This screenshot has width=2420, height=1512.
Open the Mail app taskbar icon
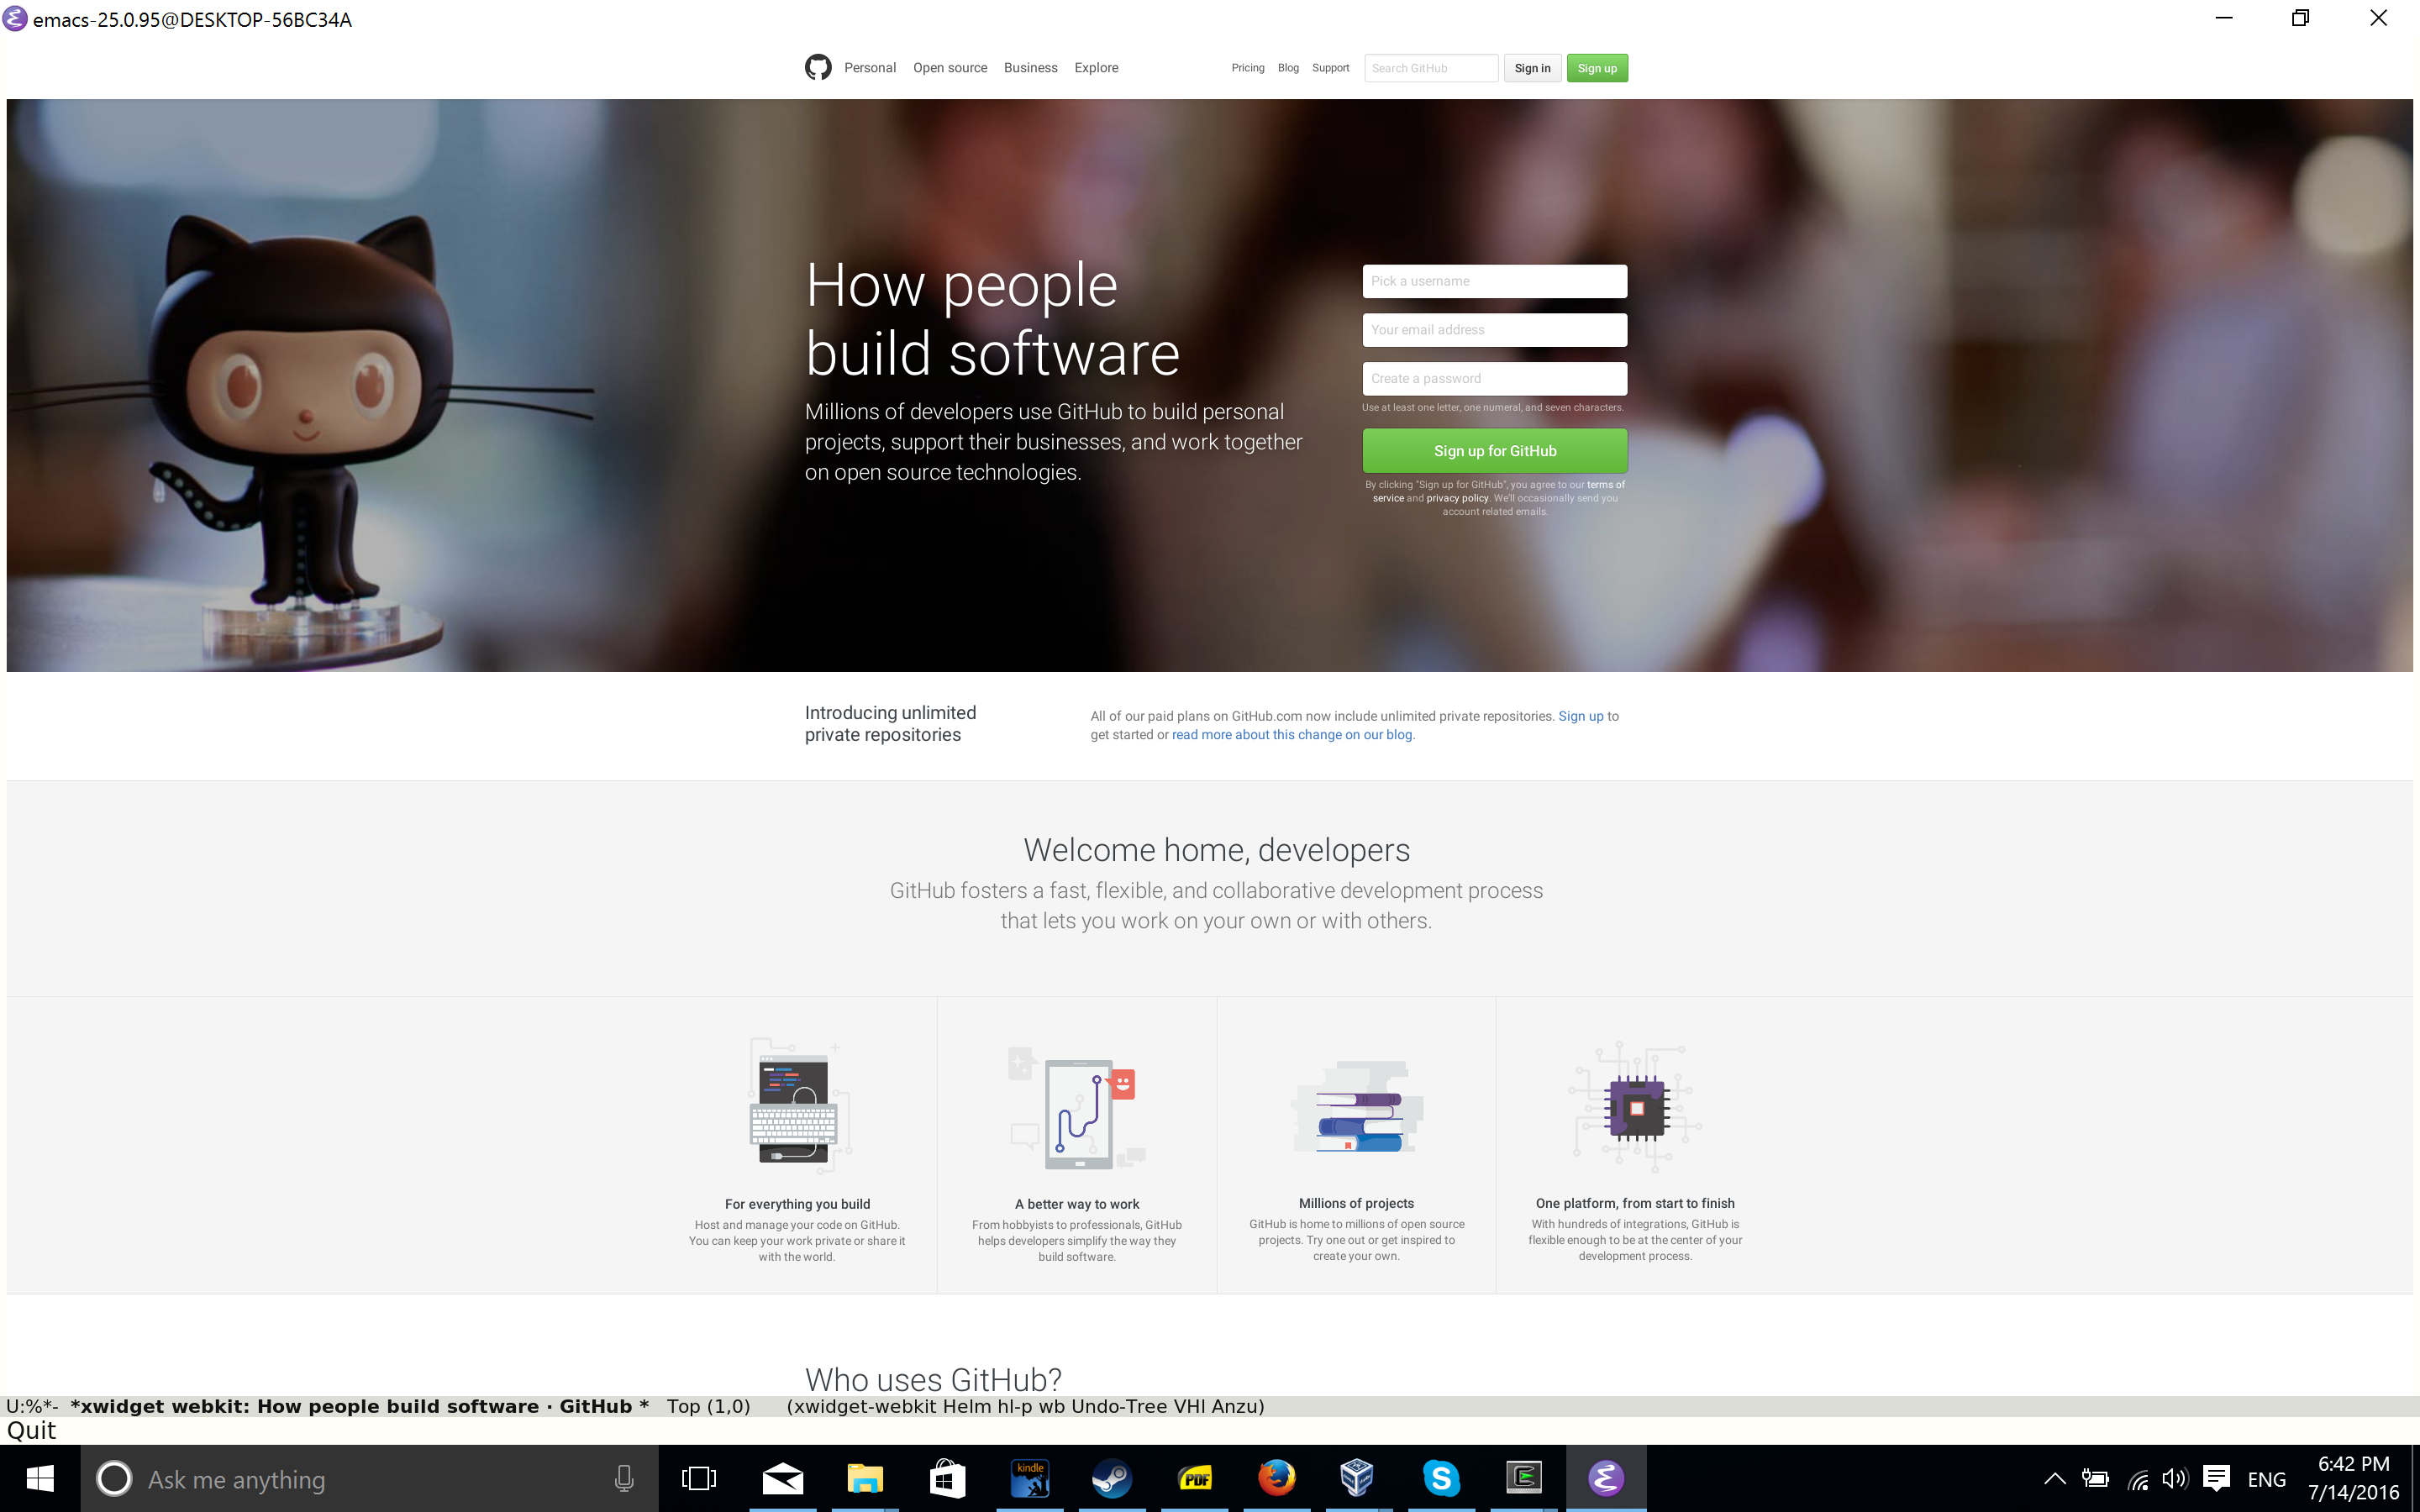tap(783, 1478)
